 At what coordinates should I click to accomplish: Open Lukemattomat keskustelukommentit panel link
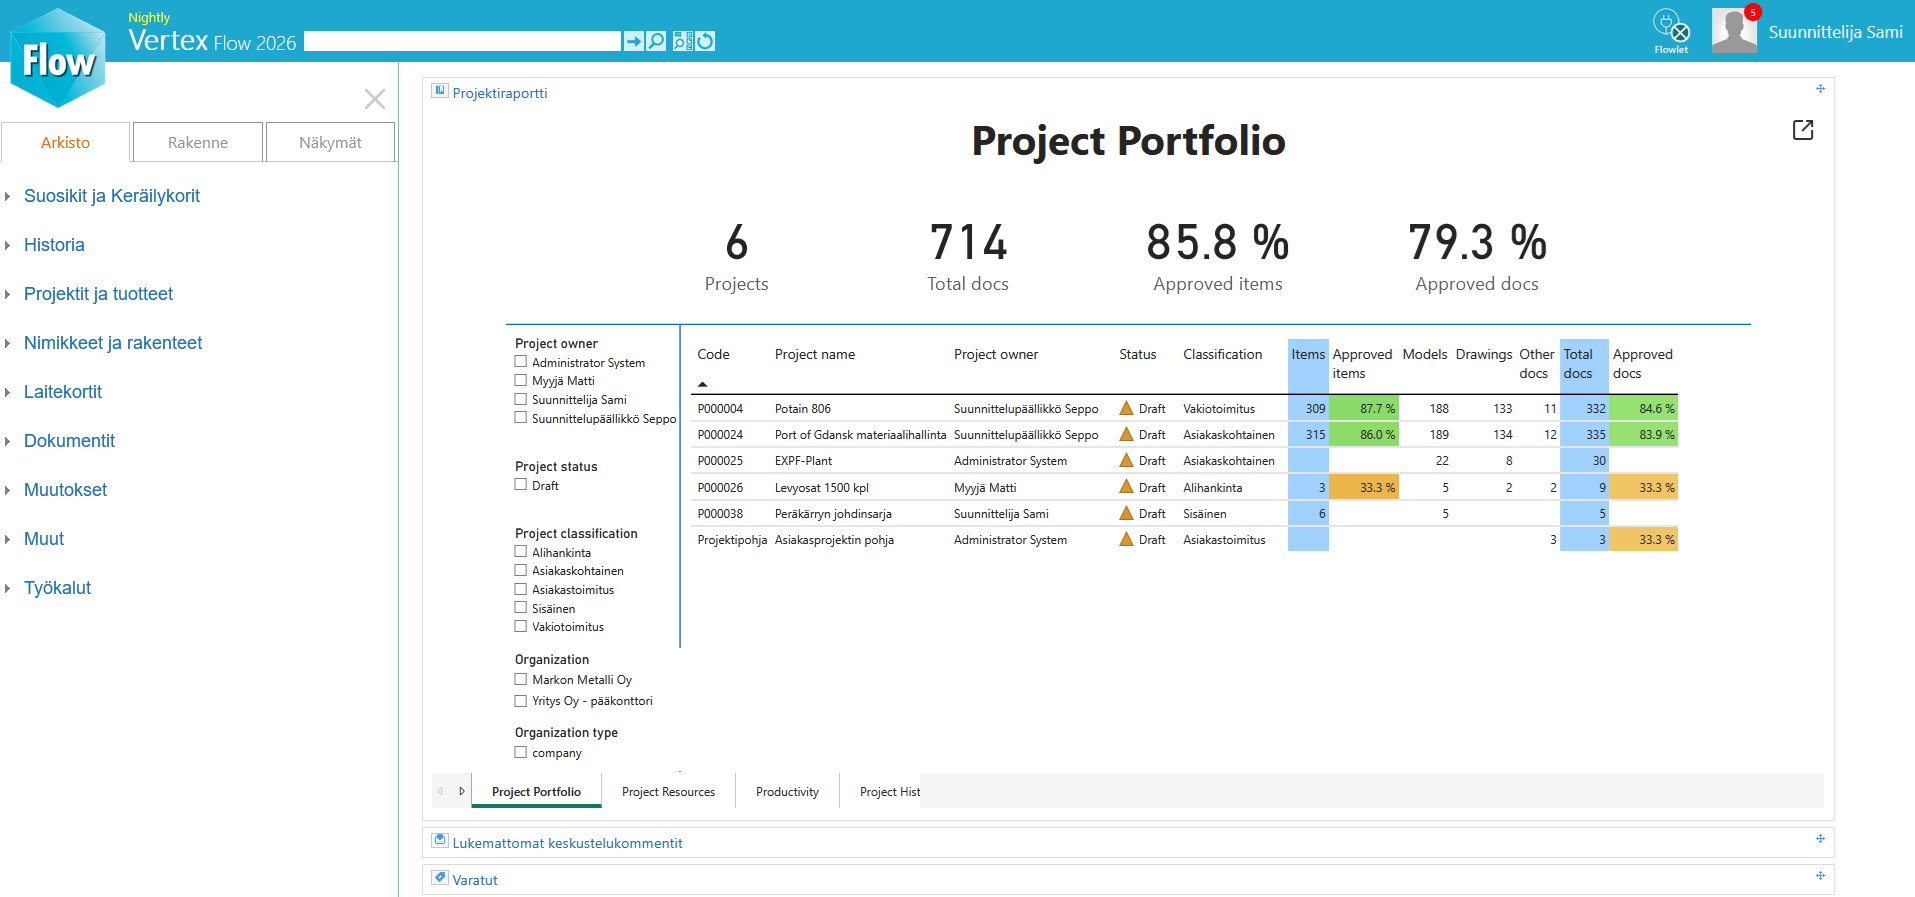[x=567, y=843]
